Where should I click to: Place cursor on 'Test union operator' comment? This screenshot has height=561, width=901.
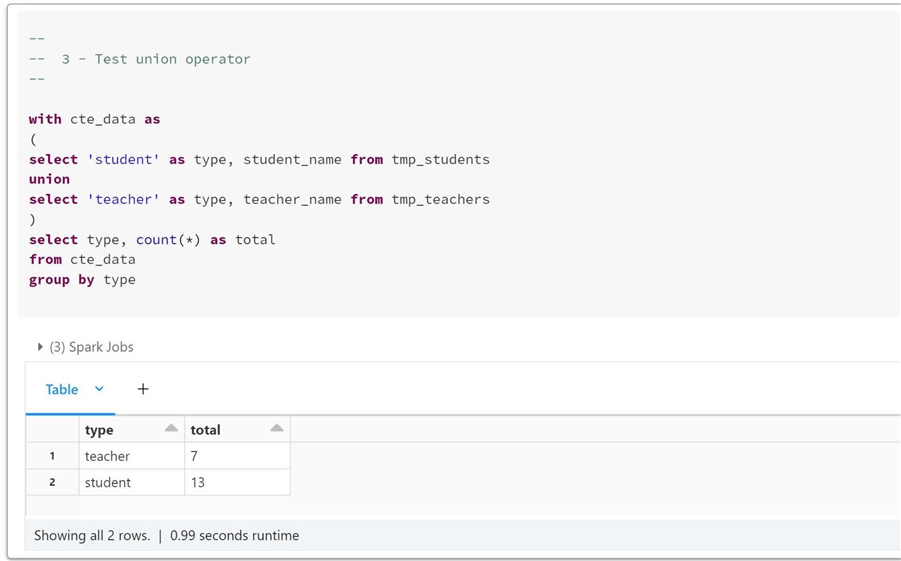172,59
